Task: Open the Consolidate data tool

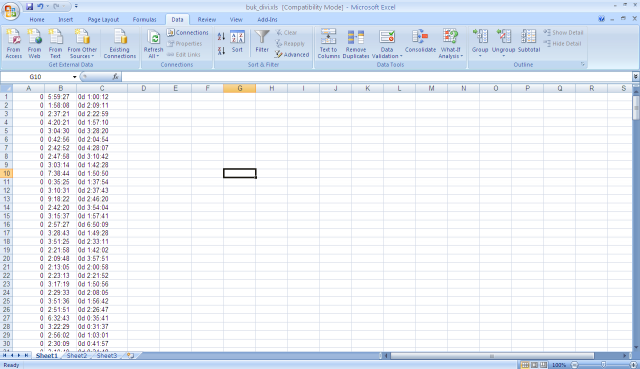Action: point(420,41)
